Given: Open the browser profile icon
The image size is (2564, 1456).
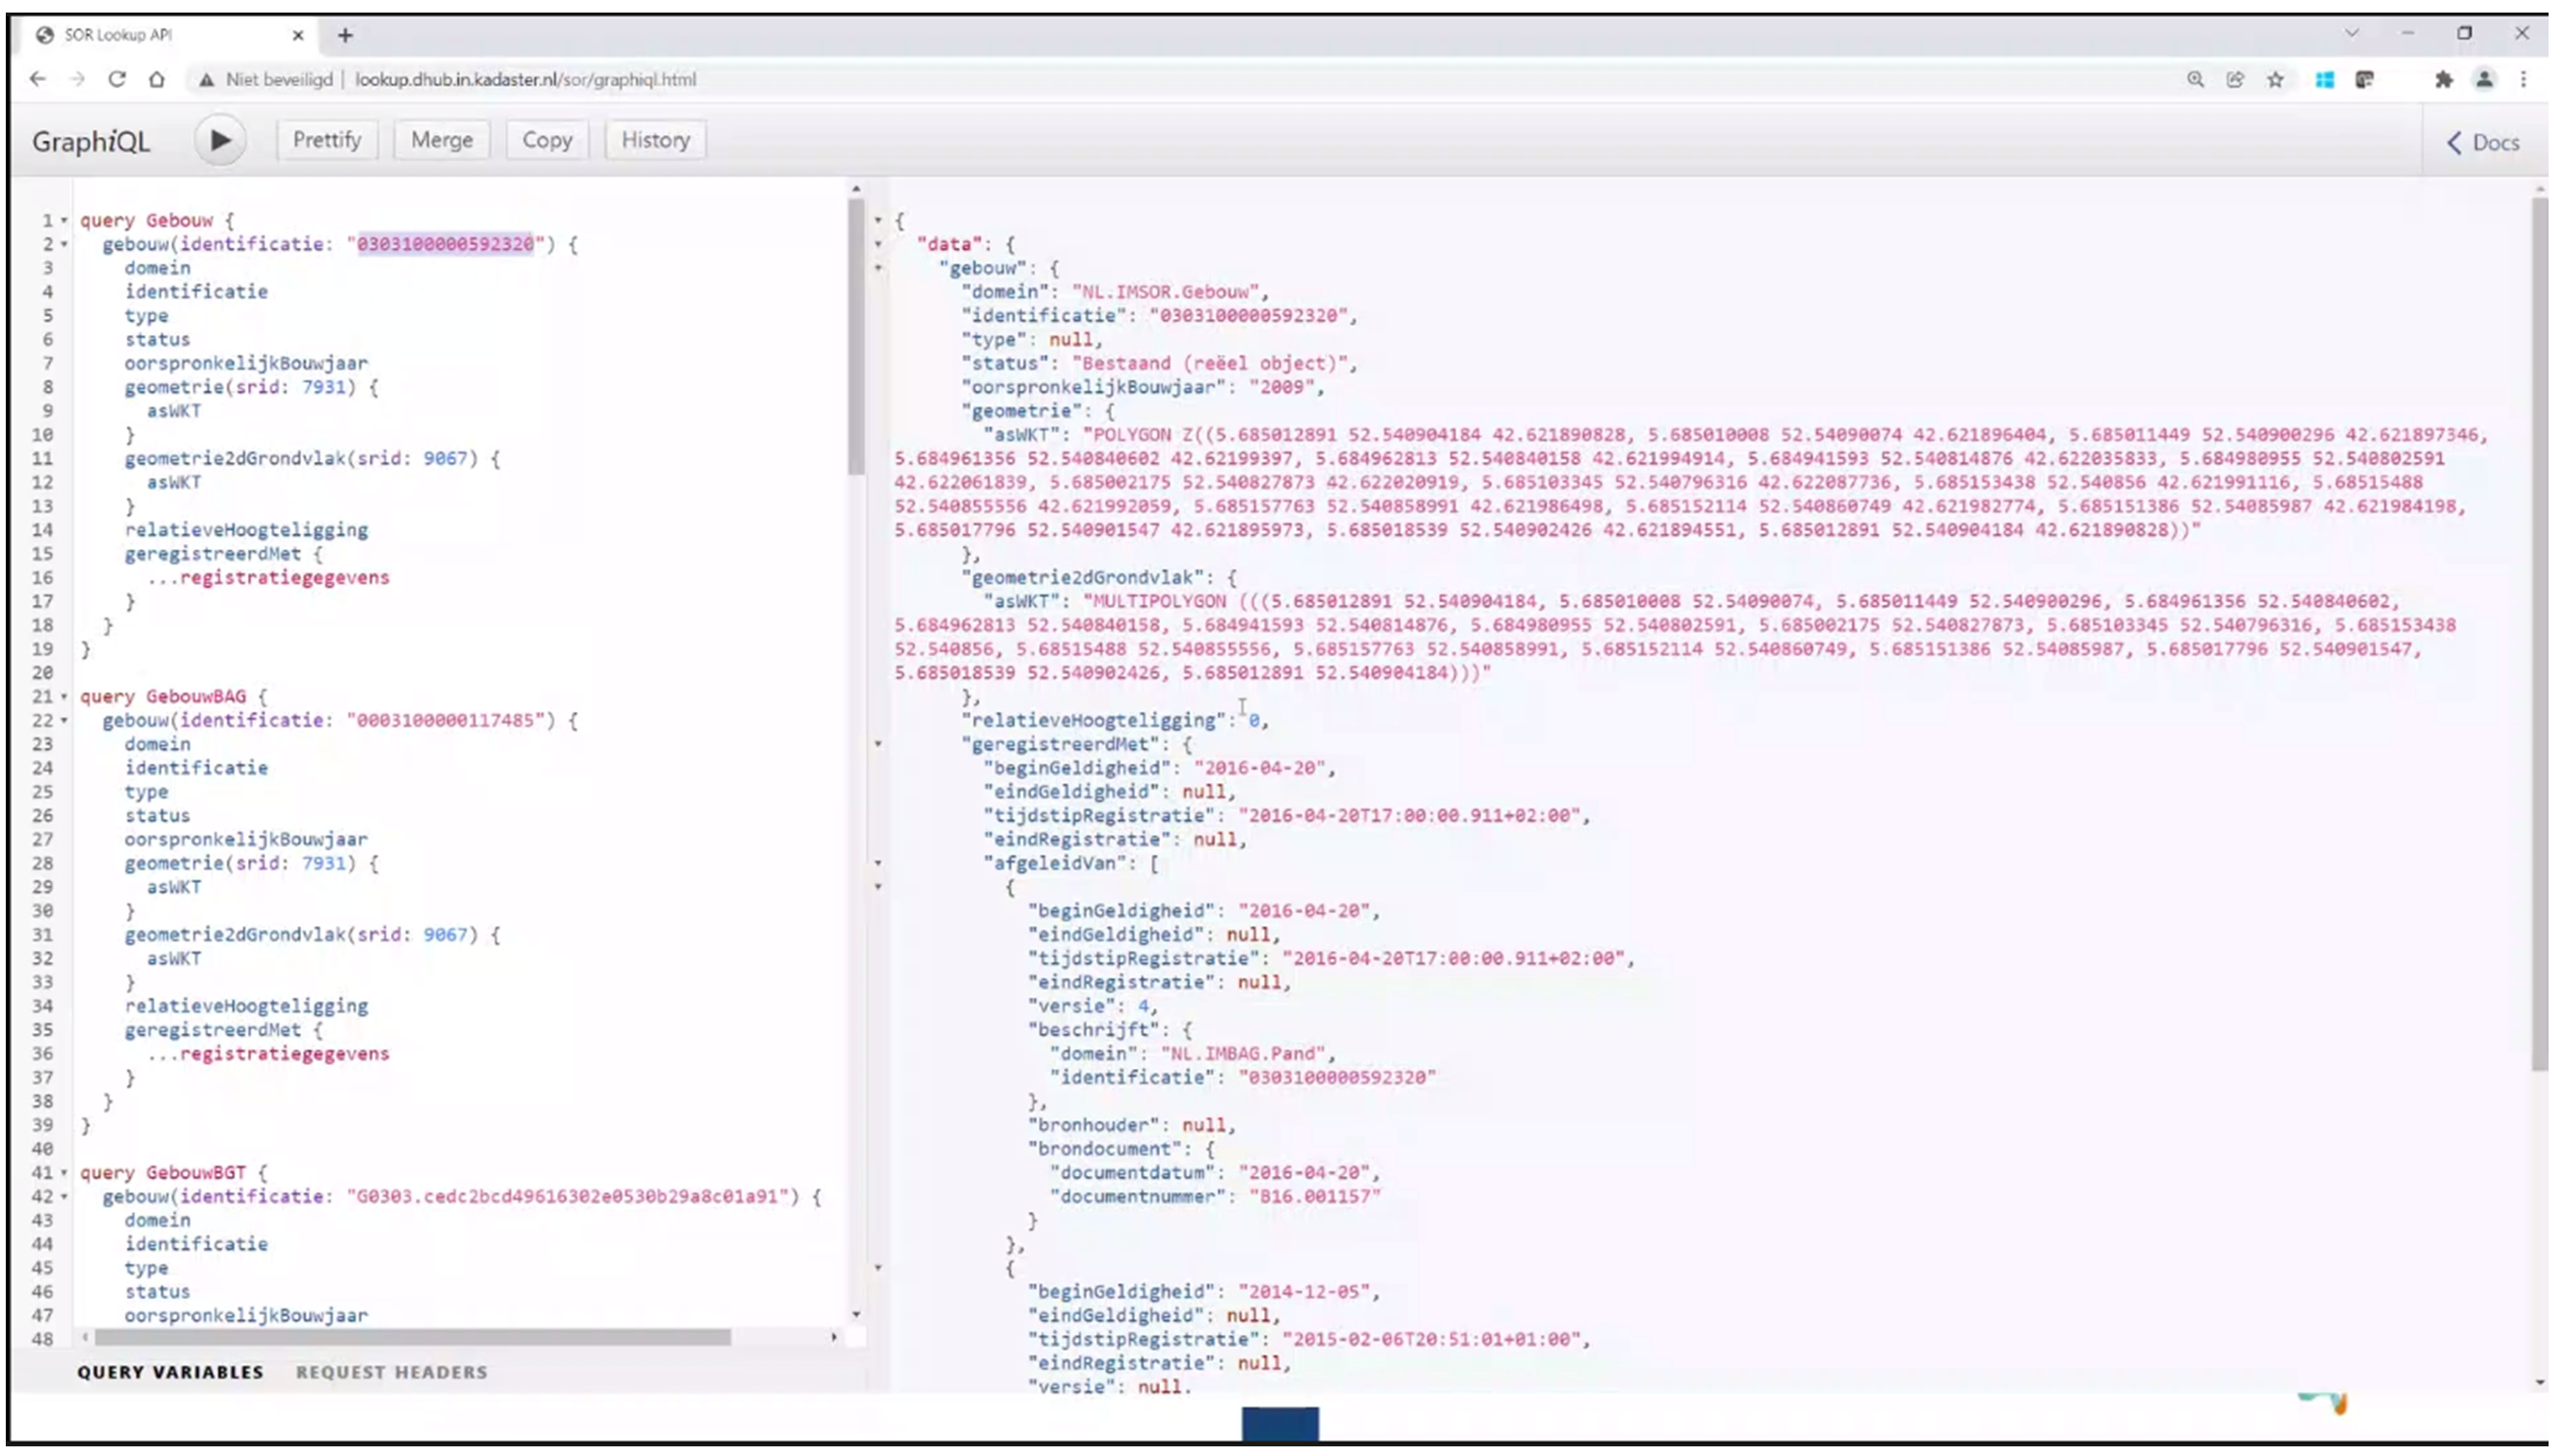Looking at the screenshot, I should point(2485,79).
